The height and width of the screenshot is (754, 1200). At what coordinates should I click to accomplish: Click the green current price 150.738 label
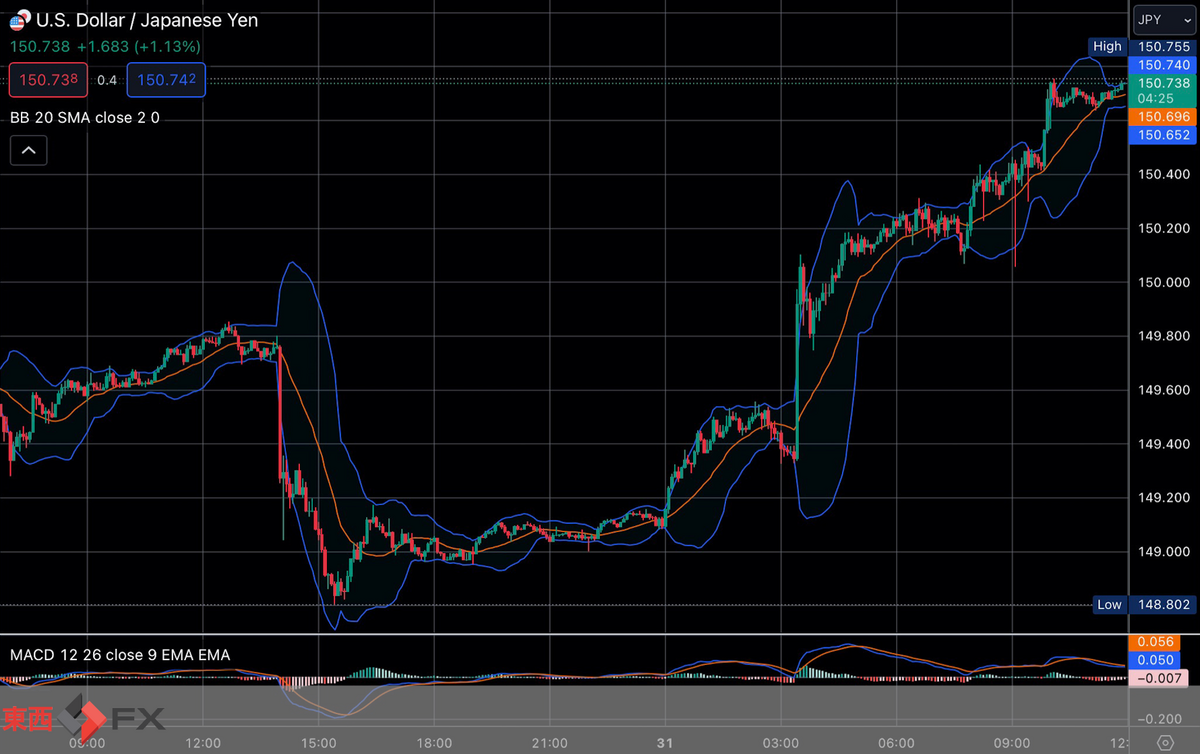pos(1163,90)
